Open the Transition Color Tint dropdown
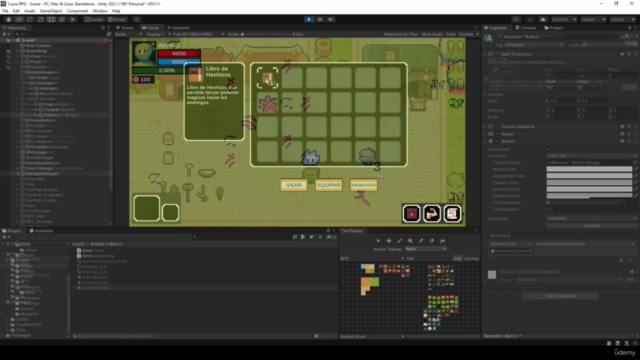Screen dimensions: 640x360 coord(591,156)
